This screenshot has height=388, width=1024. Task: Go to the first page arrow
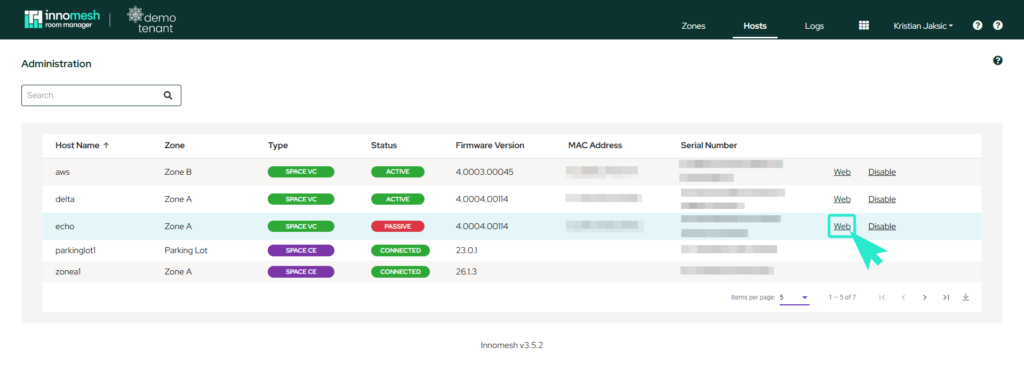[882, 297]
